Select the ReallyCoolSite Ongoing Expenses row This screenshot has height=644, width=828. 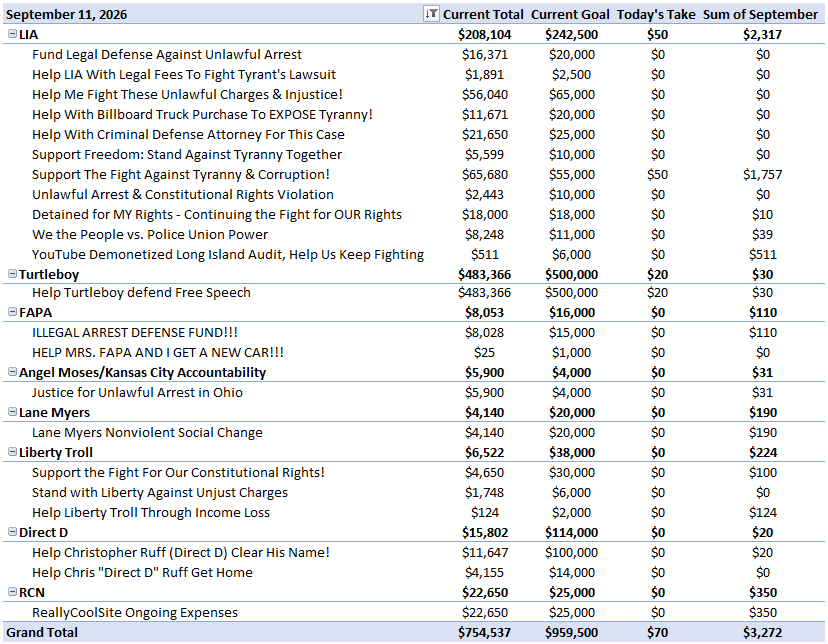coord(414,612)
